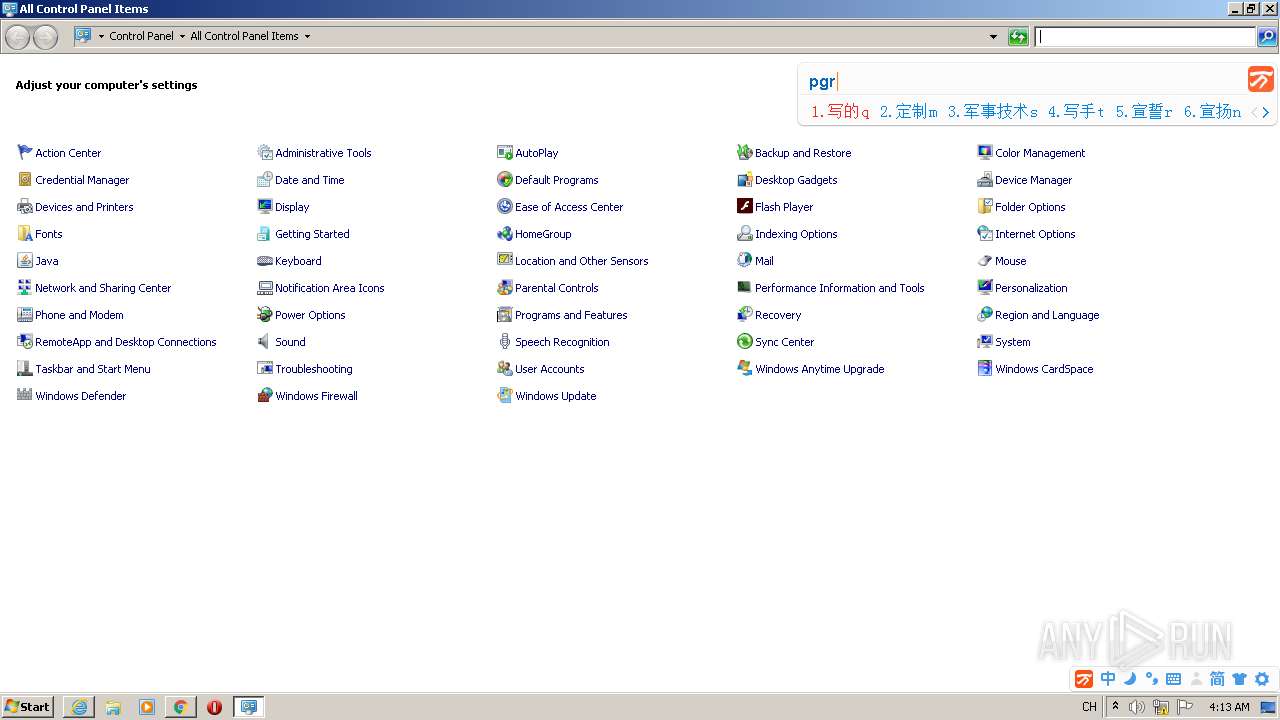Select IME candidate 2 定制
The height and width of the screenshot is (720, 1280).
908,112
